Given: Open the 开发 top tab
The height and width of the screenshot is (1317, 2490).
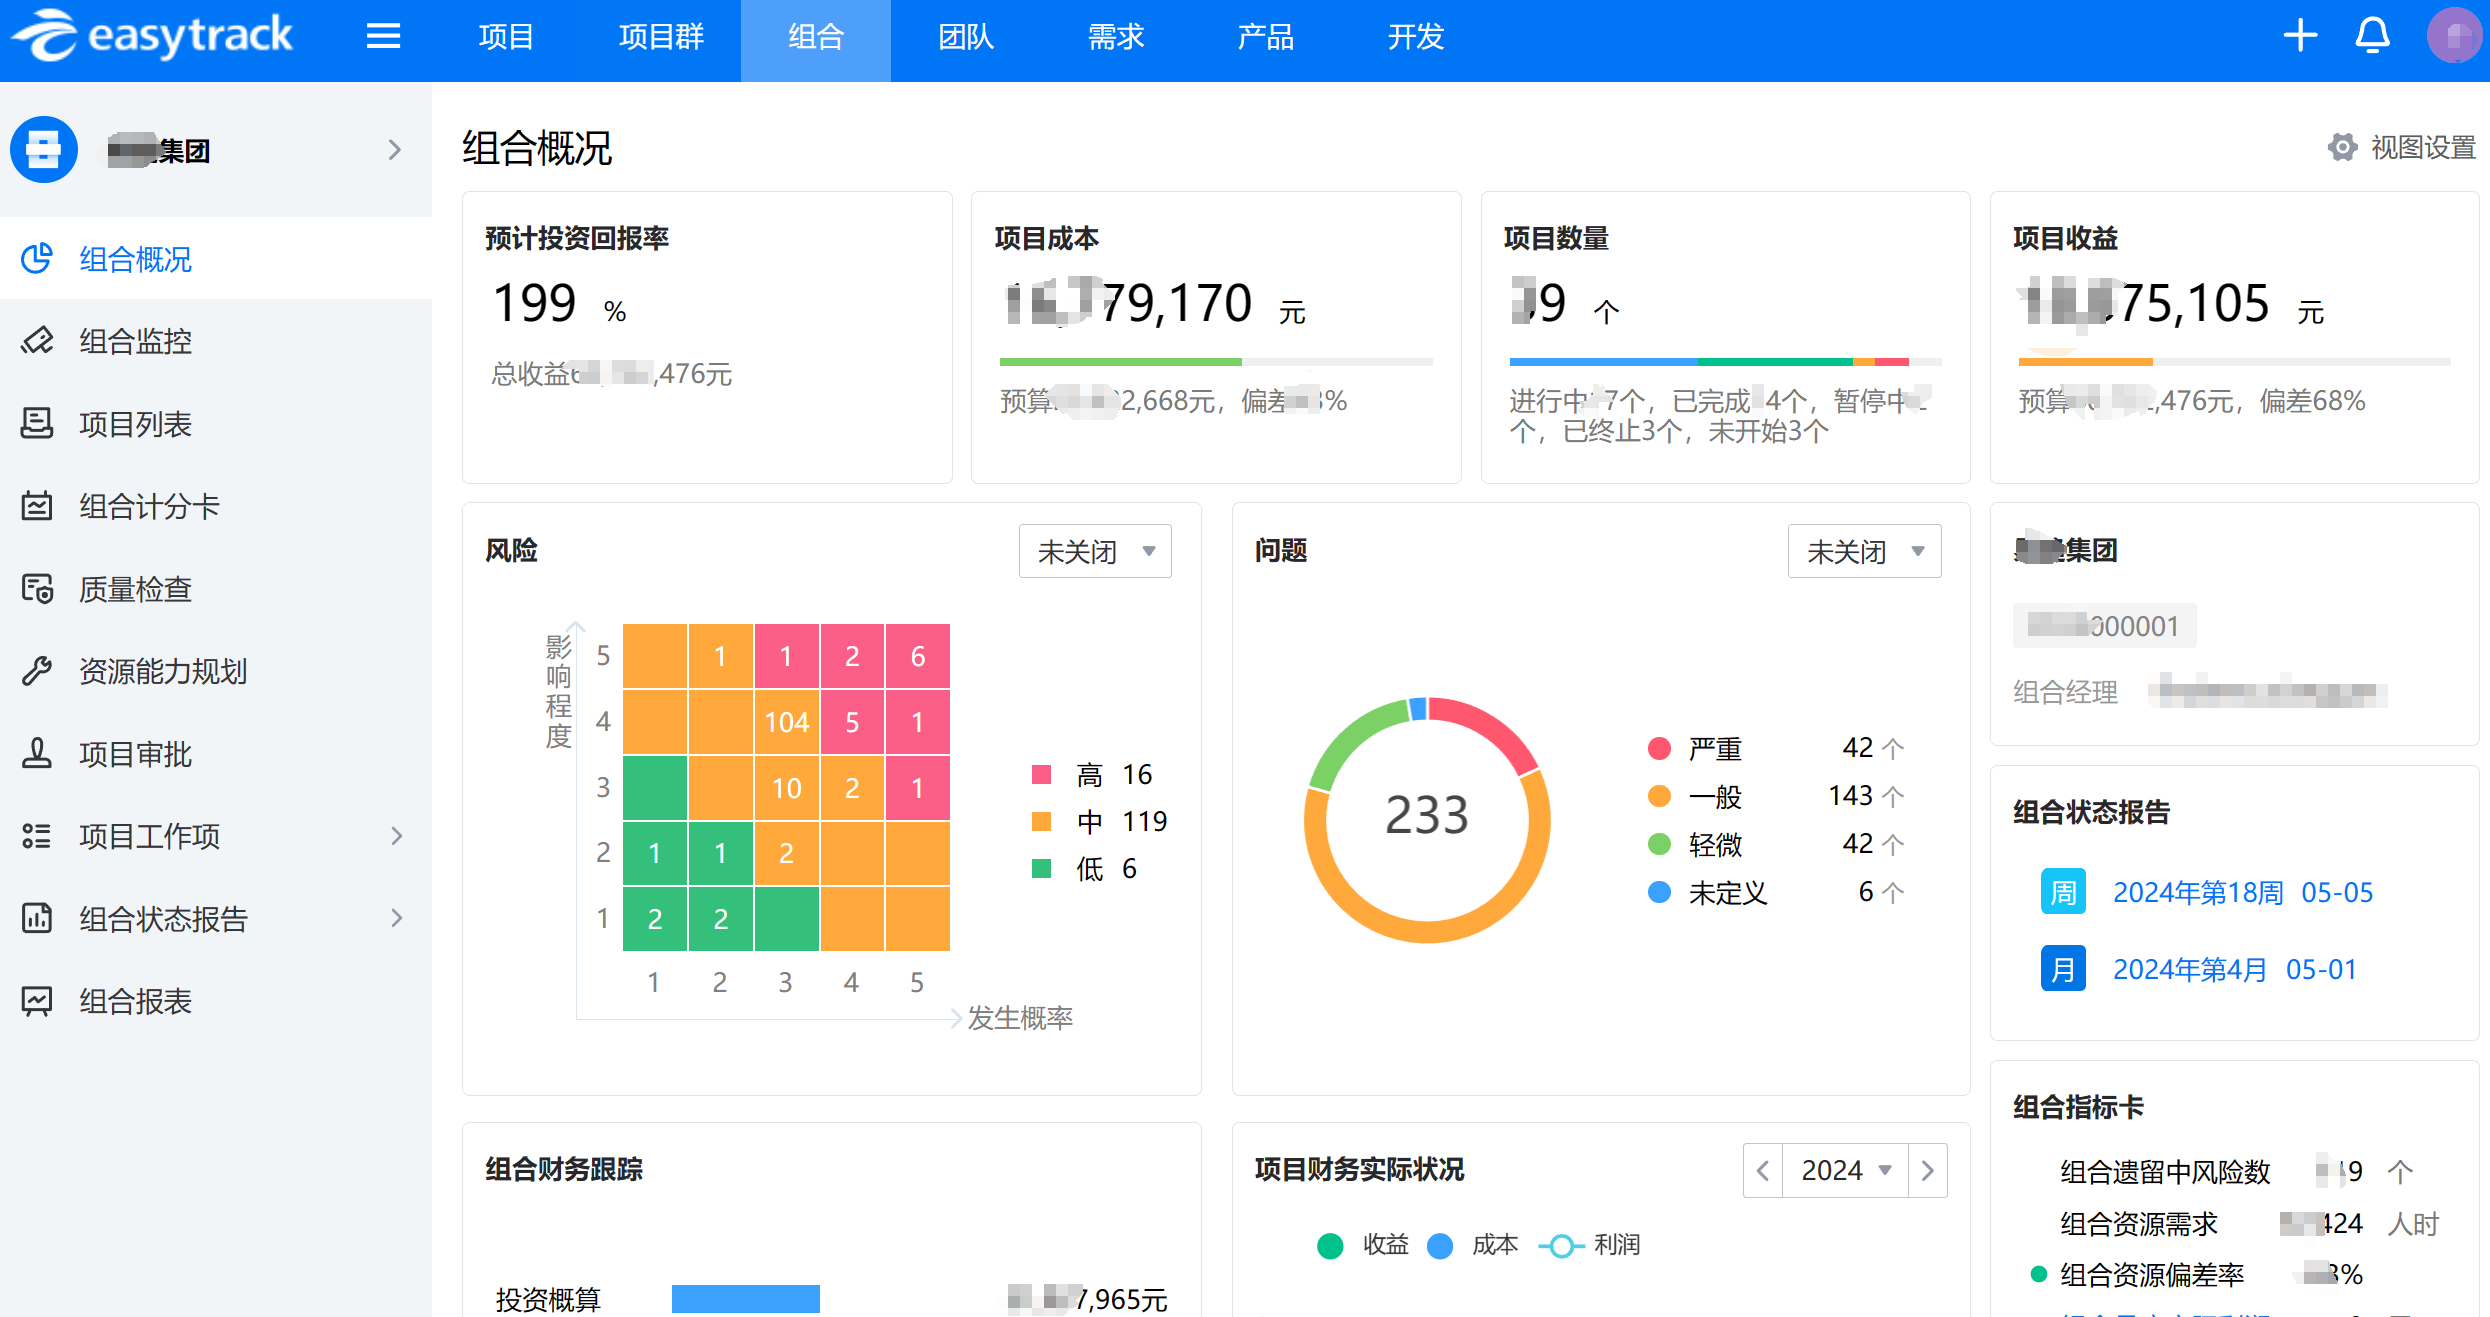Looking at the screenshot, I should click(1416, 37).
